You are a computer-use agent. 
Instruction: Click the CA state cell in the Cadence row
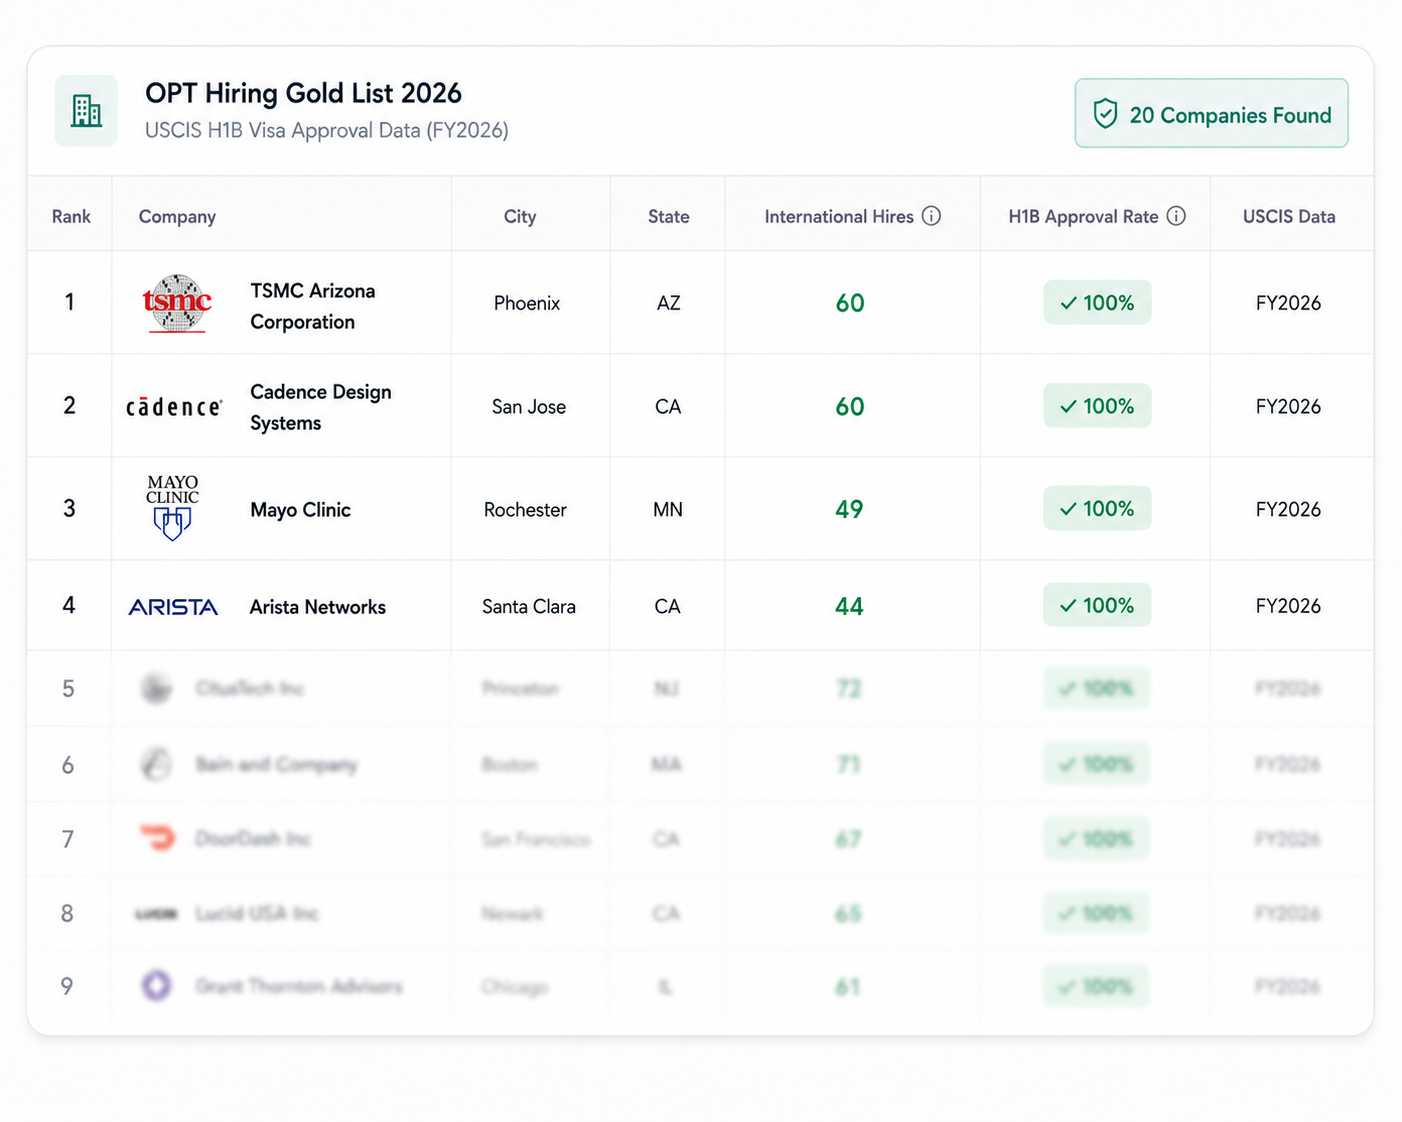click(x=668, y=407)
